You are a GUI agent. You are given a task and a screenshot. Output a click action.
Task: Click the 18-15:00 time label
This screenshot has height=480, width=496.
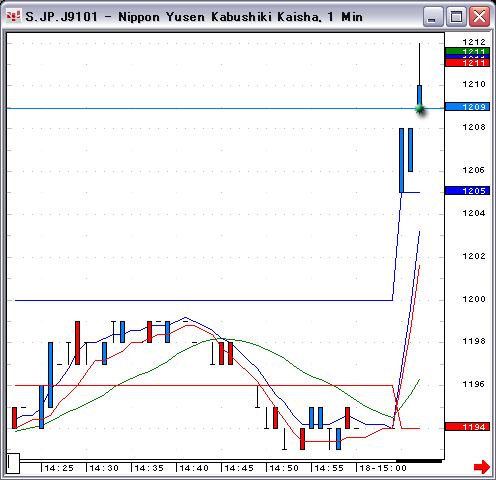tap(383, 468)
